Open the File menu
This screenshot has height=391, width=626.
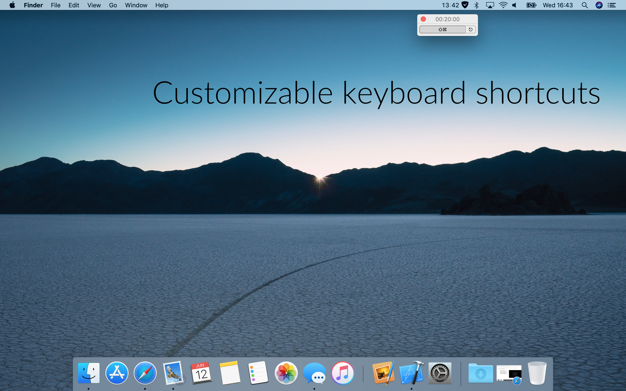[x=55, y=5]
